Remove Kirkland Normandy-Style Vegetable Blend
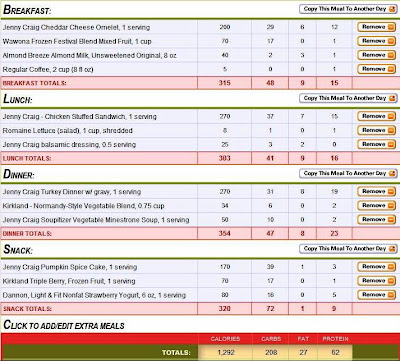The width and height of the screenshot is (400, 361). 376,206
